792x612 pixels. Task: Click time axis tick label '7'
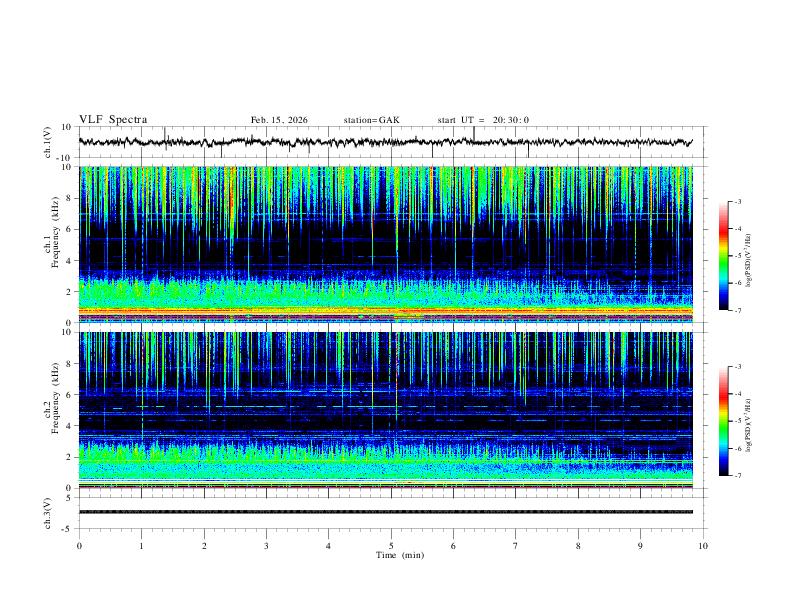coord(516,546)
